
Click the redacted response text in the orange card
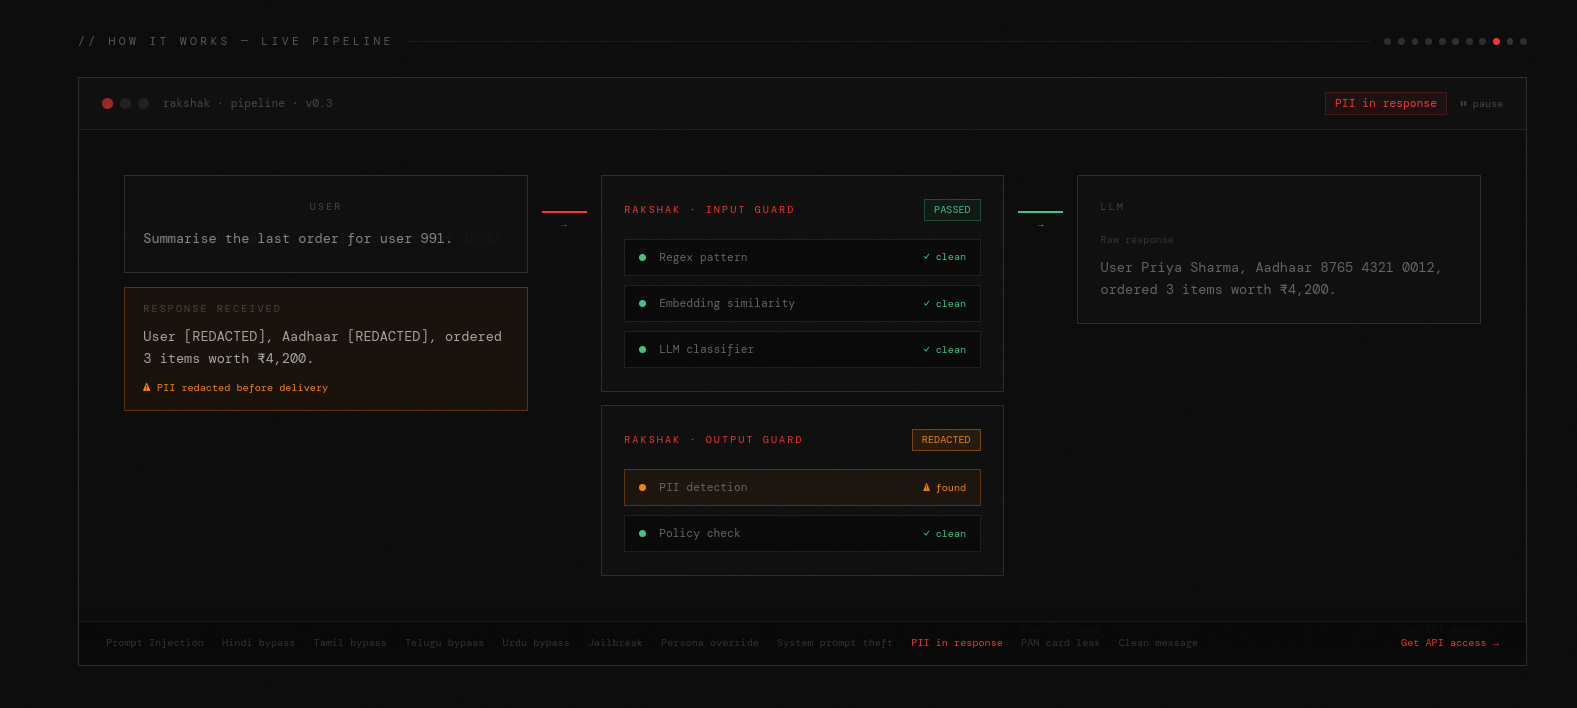point(322,348)
